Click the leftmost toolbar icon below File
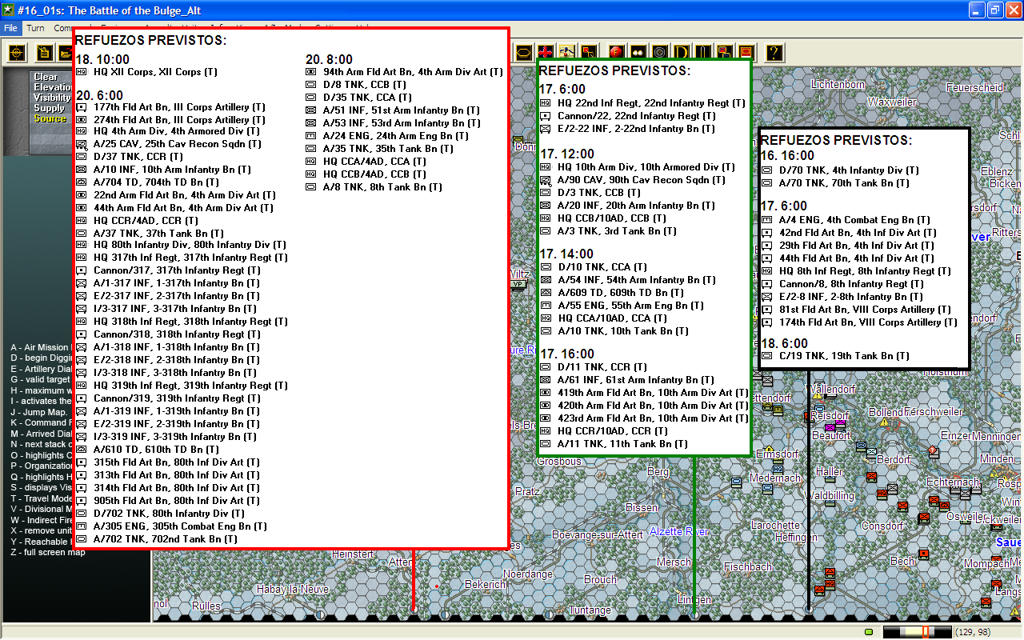The width and height of the screenshot is (1024, 640). coord(17,51)
